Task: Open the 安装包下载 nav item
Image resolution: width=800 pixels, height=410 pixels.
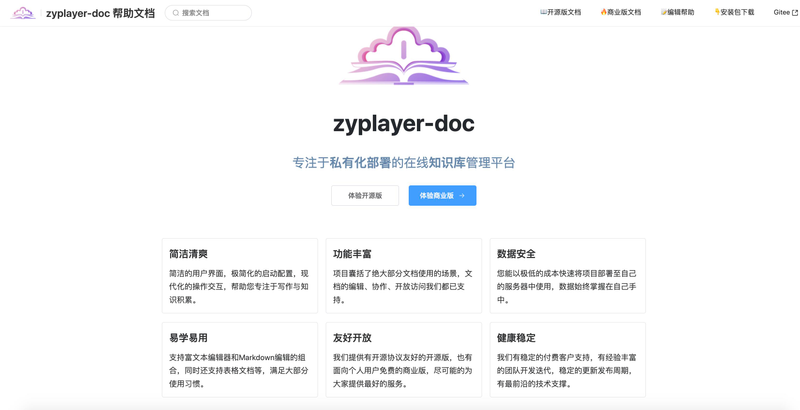Action: click(734, 12)
